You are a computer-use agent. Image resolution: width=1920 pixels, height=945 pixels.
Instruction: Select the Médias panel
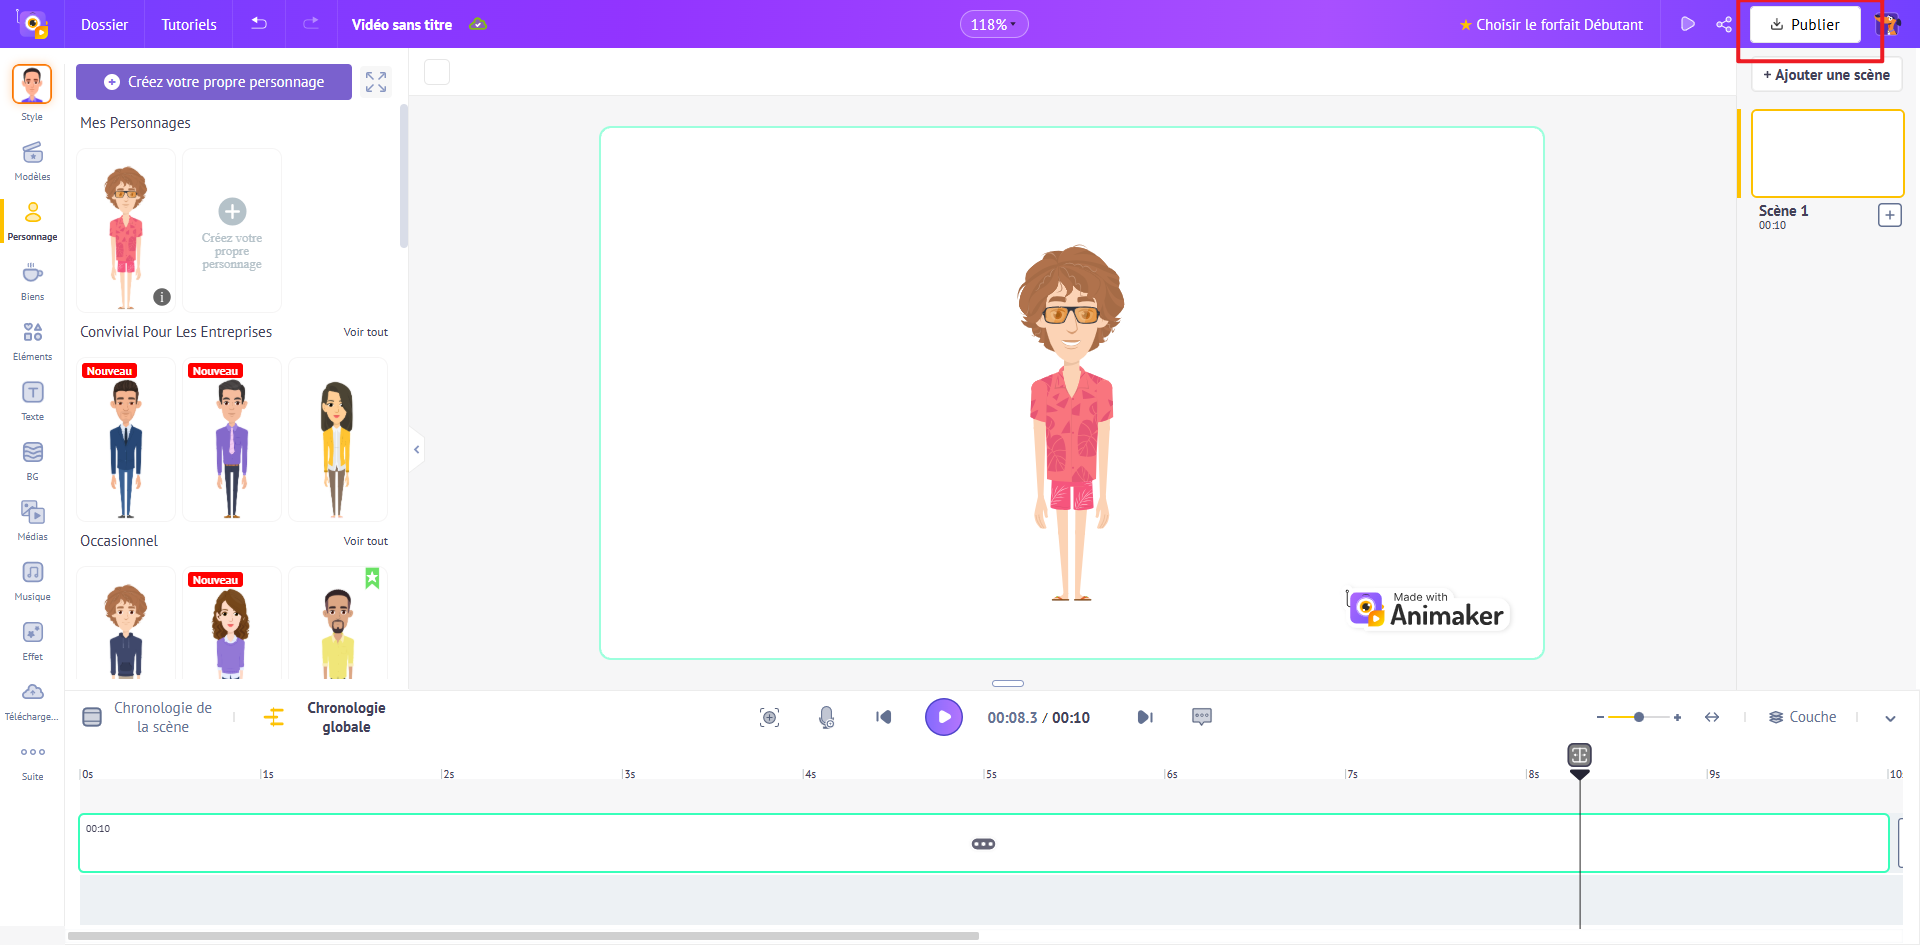[32, 519]
